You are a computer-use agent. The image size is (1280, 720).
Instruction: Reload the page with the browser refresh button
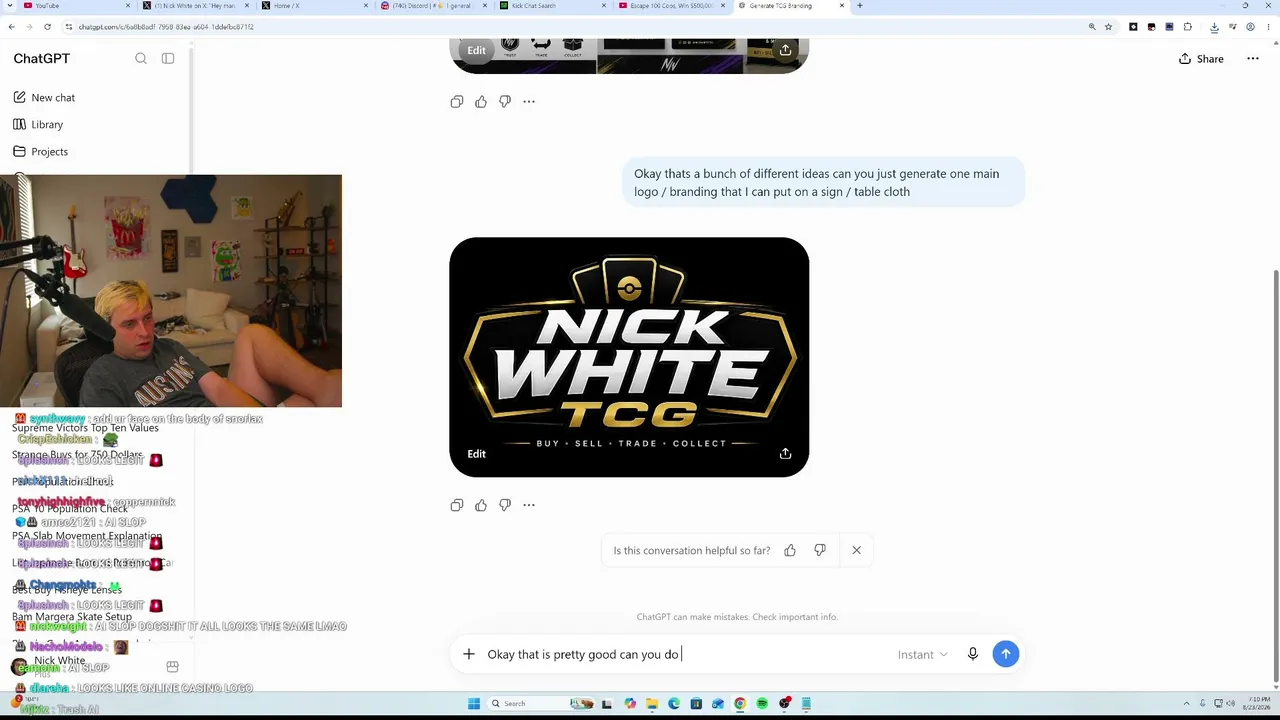coord(47,27)
